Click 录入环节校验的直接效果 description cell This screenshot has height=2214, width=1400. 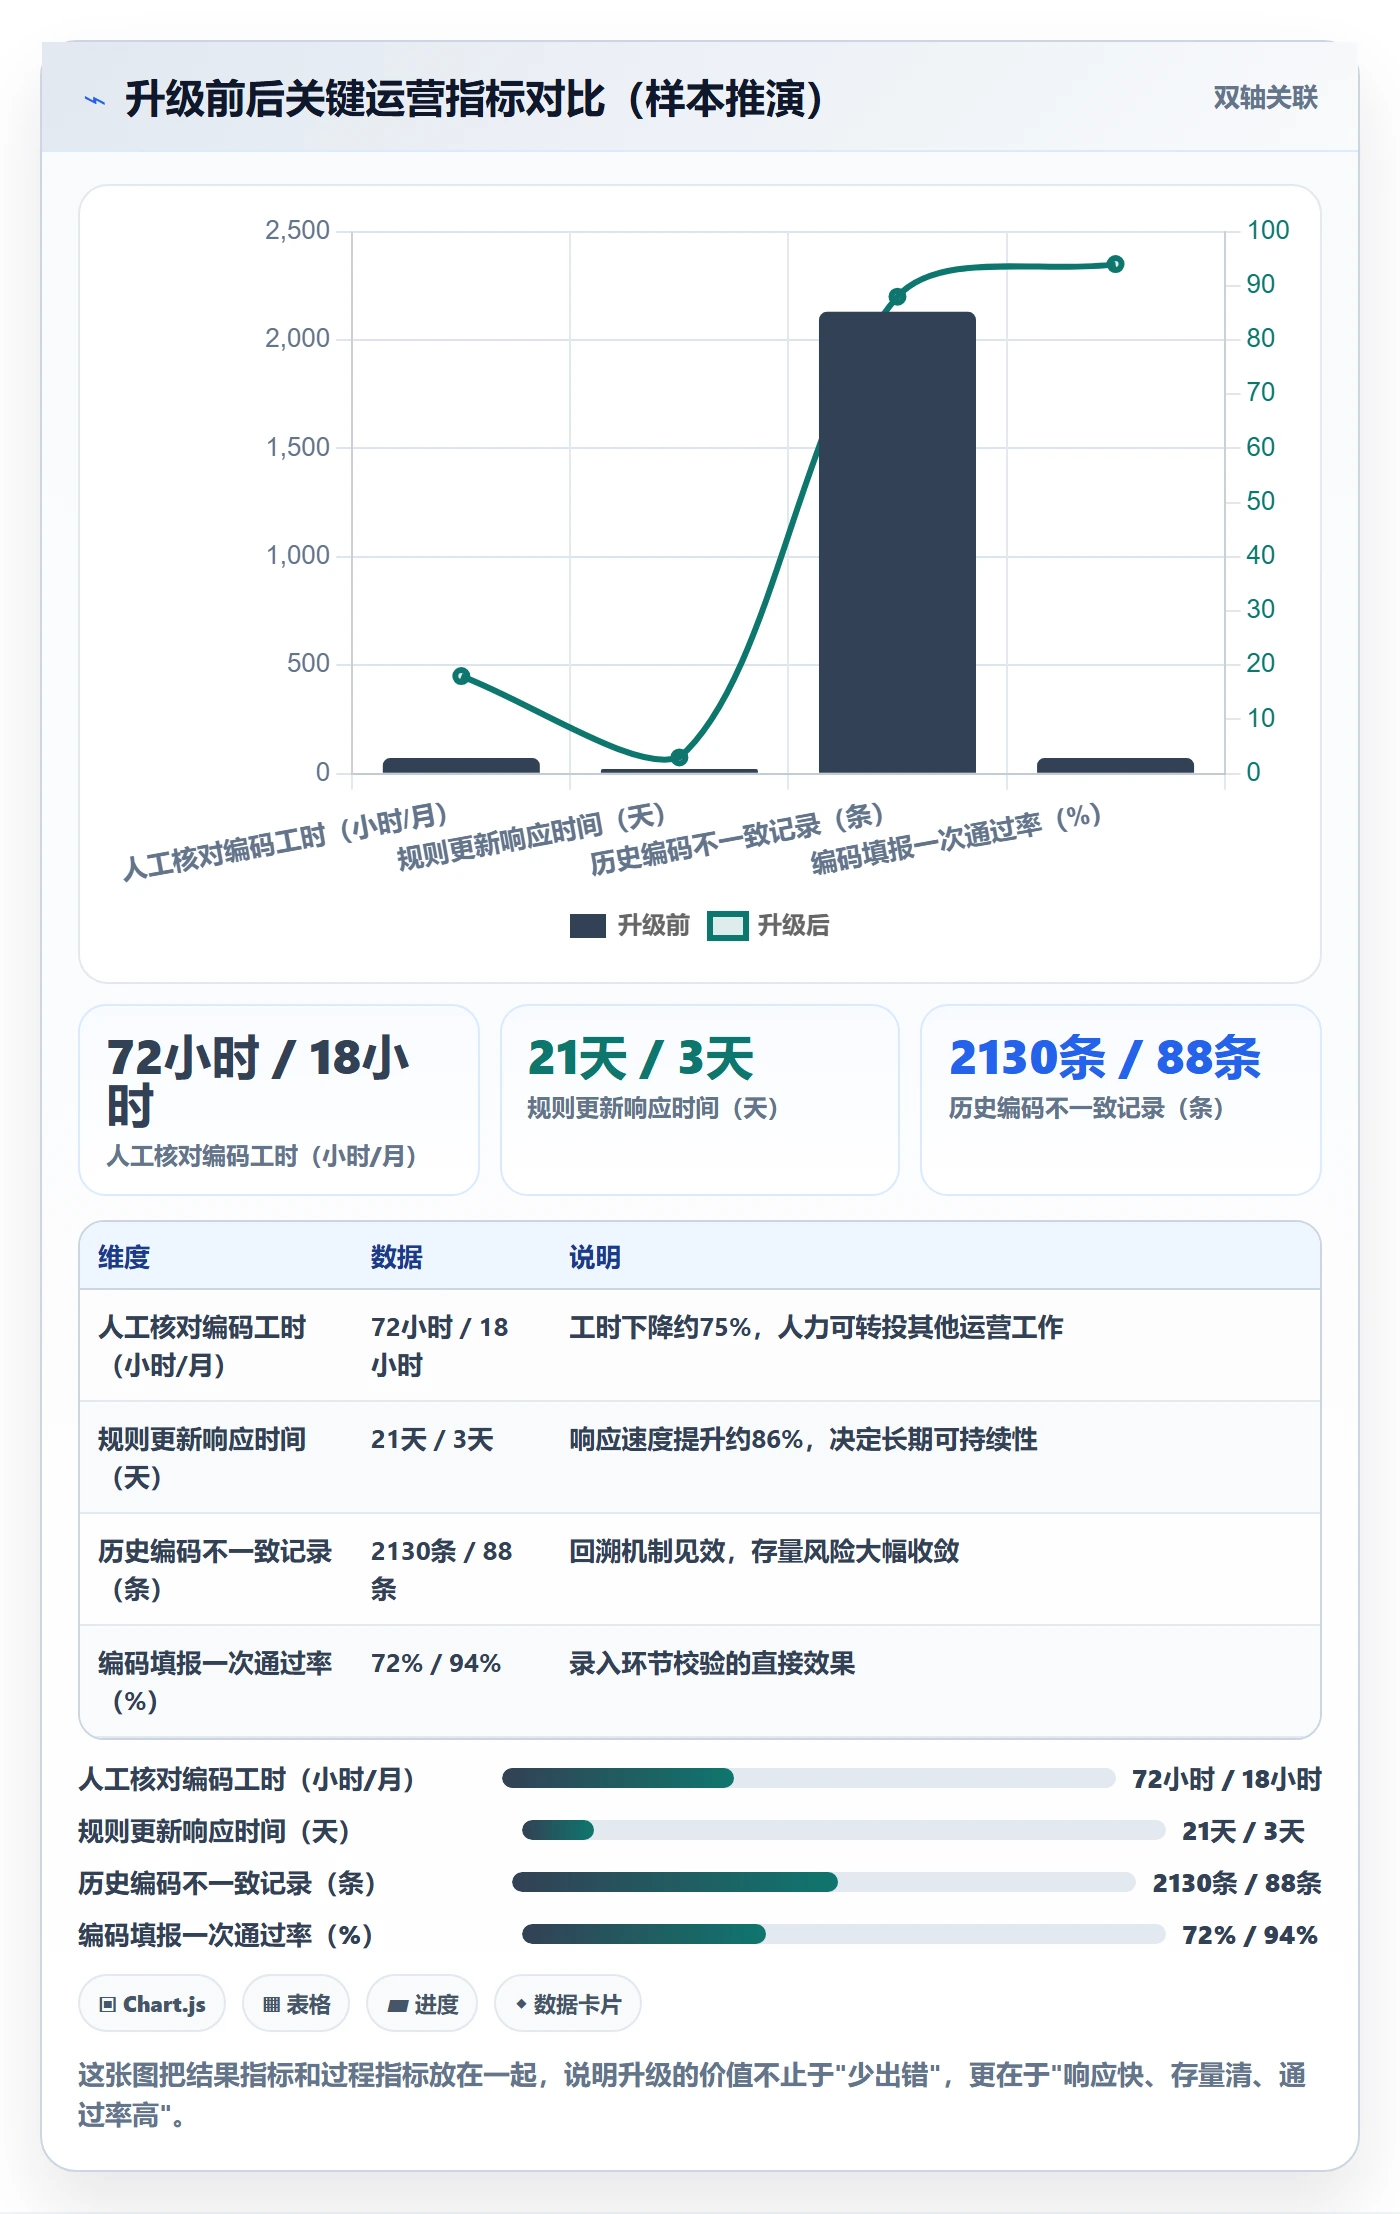point(712,1663)
